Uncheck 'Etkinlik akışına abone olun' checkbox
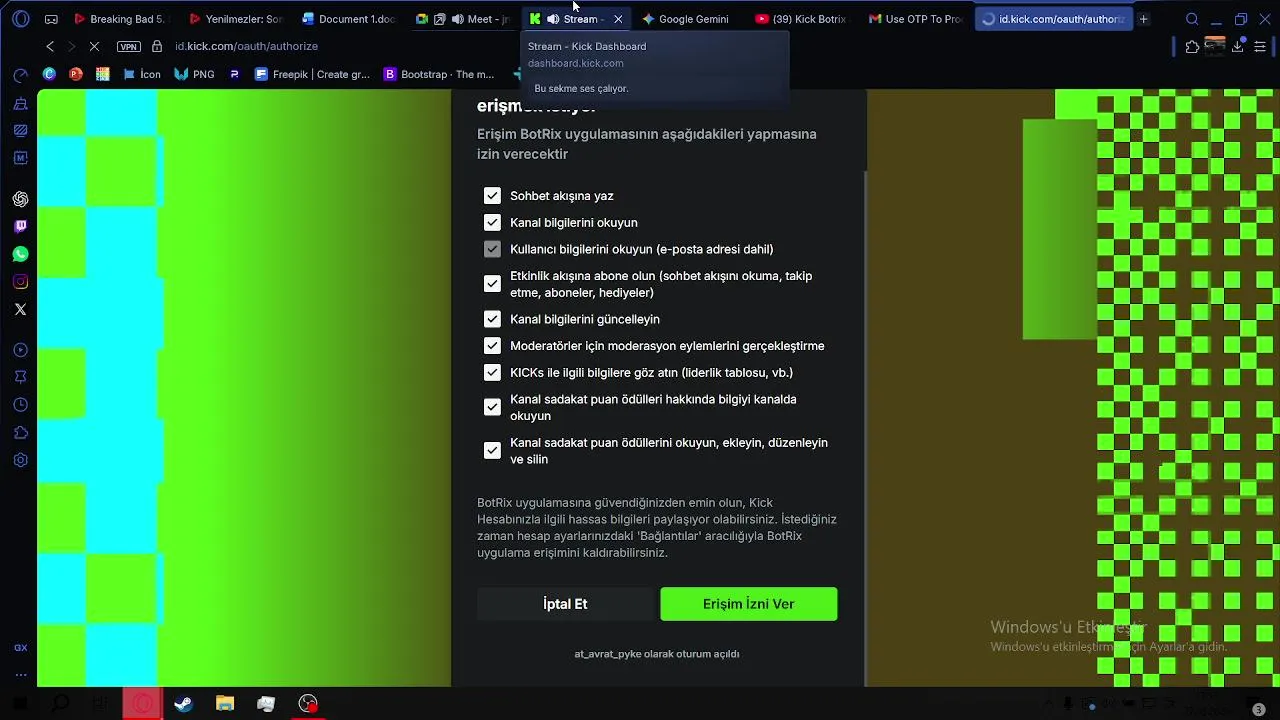The width and height of the screenshot is (1280, 720). [x=492, y=284]
